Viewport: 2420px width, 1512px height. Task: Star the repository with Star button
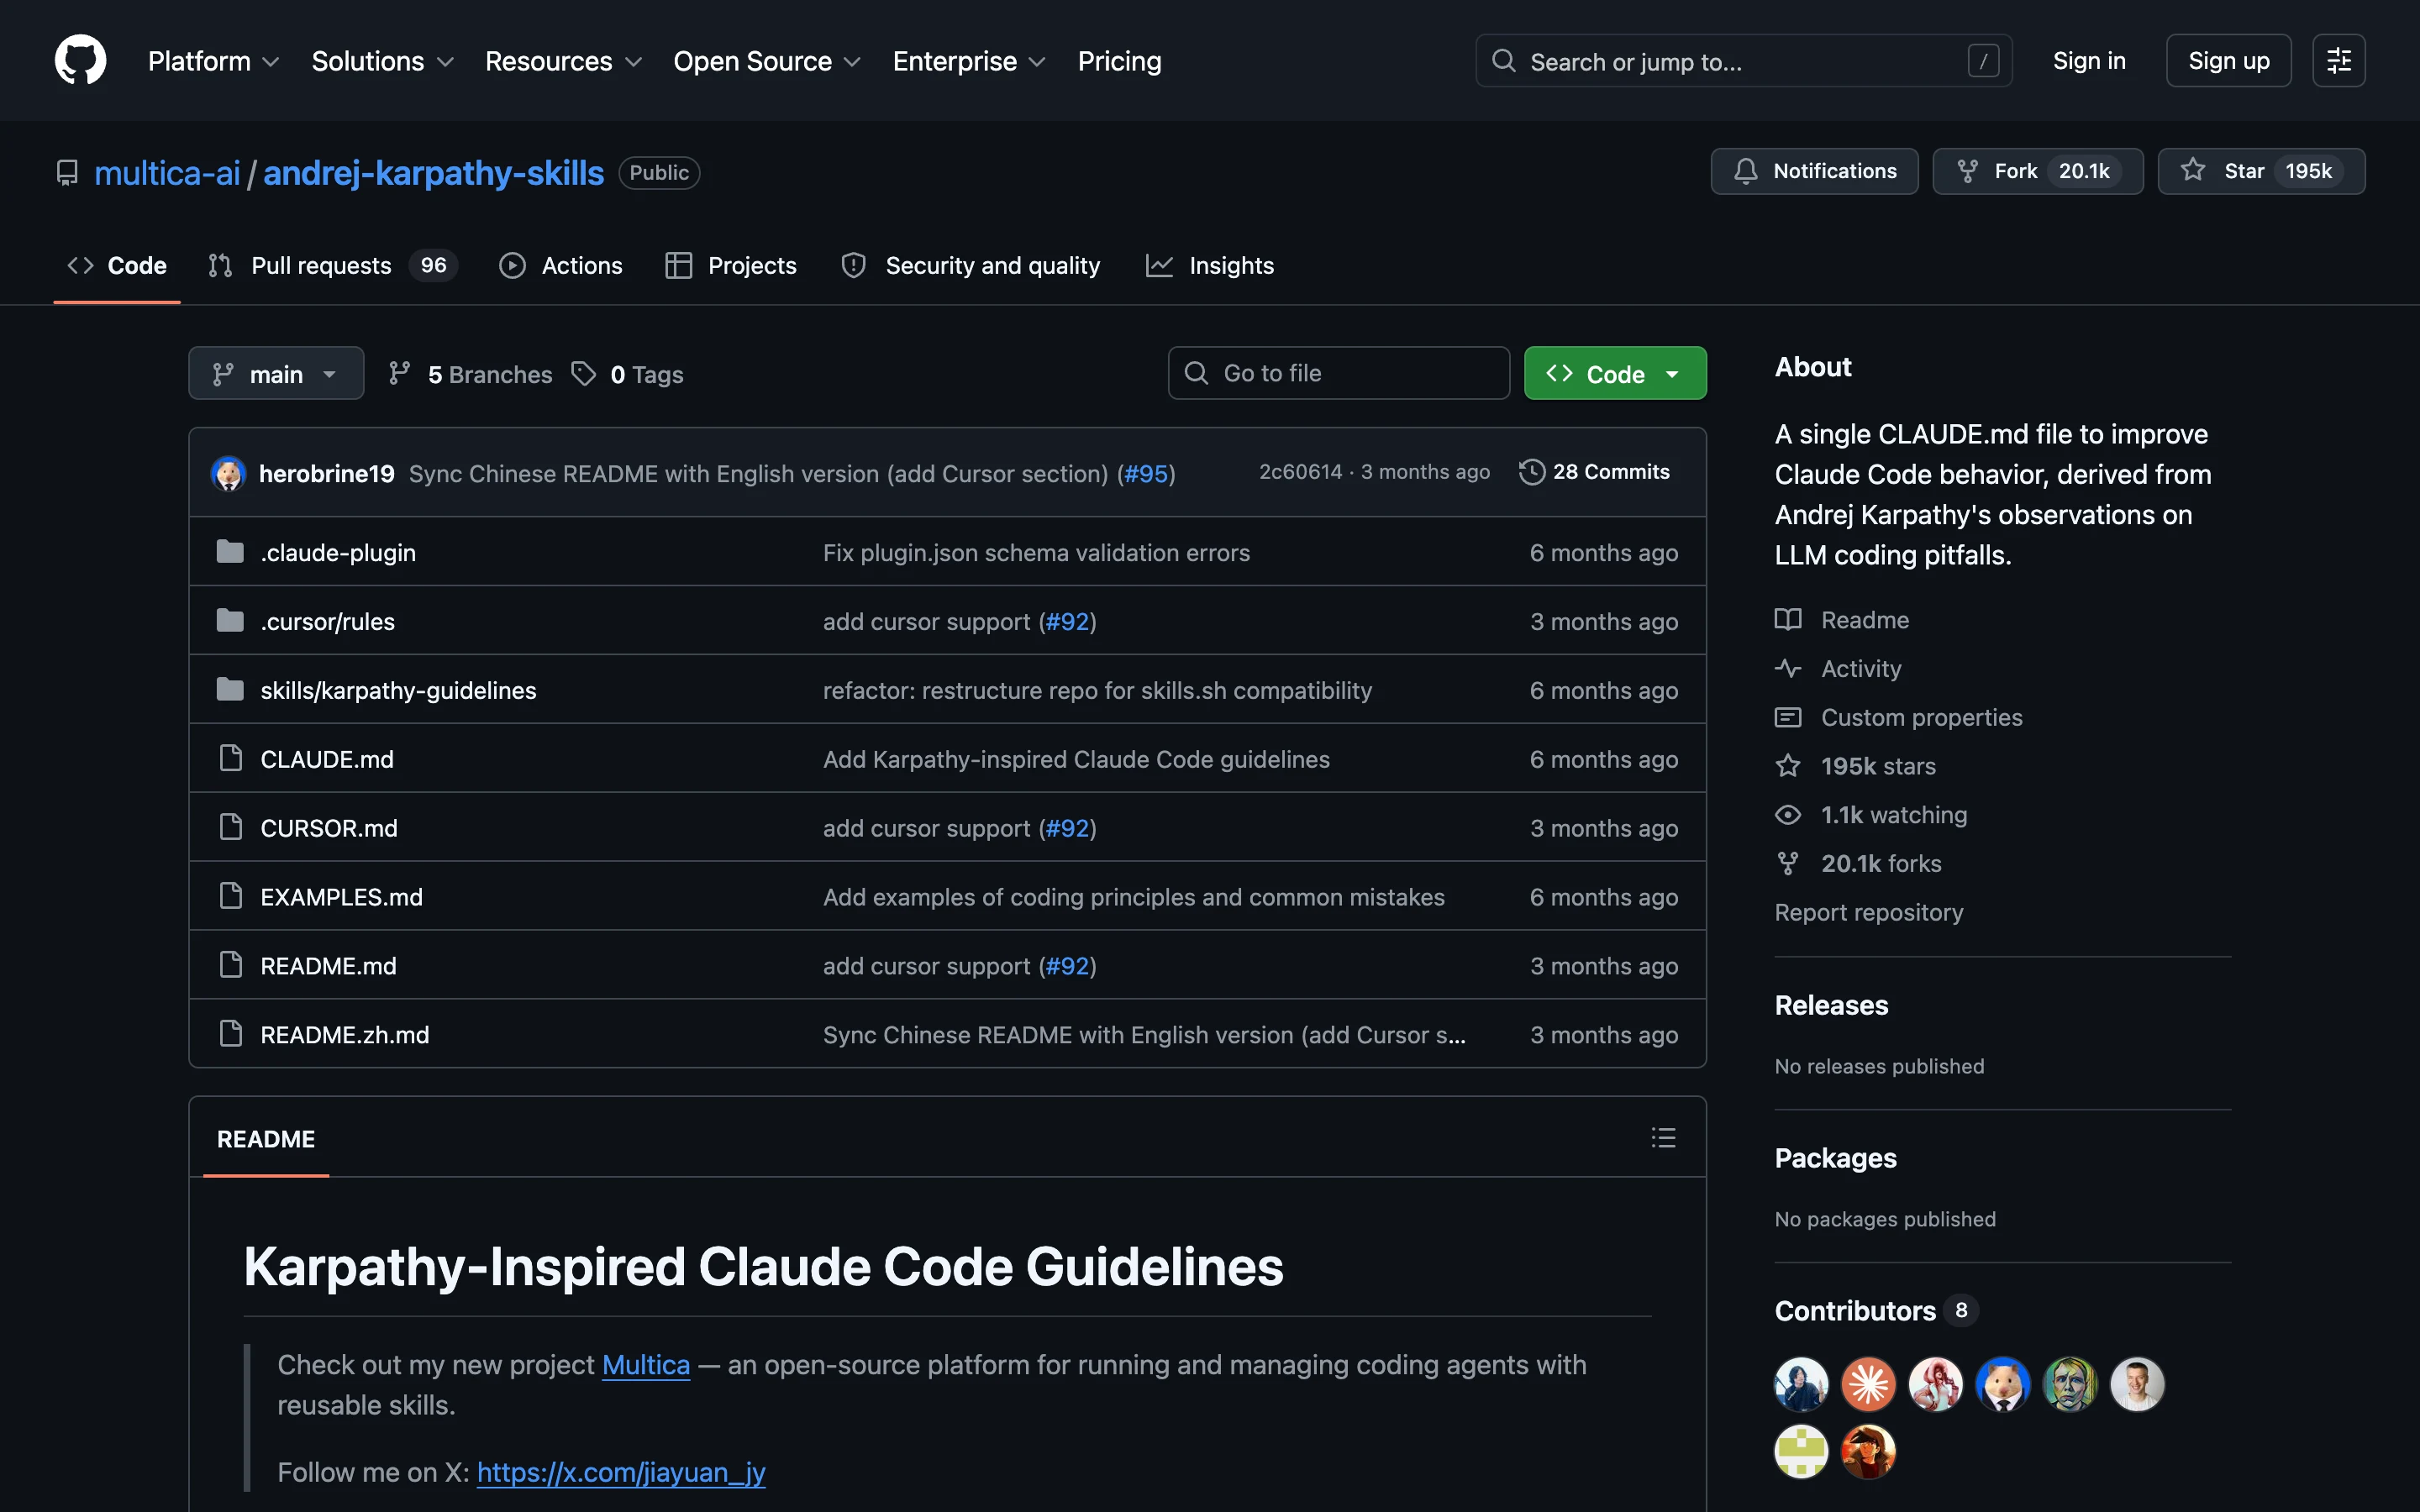point(2260,171)
